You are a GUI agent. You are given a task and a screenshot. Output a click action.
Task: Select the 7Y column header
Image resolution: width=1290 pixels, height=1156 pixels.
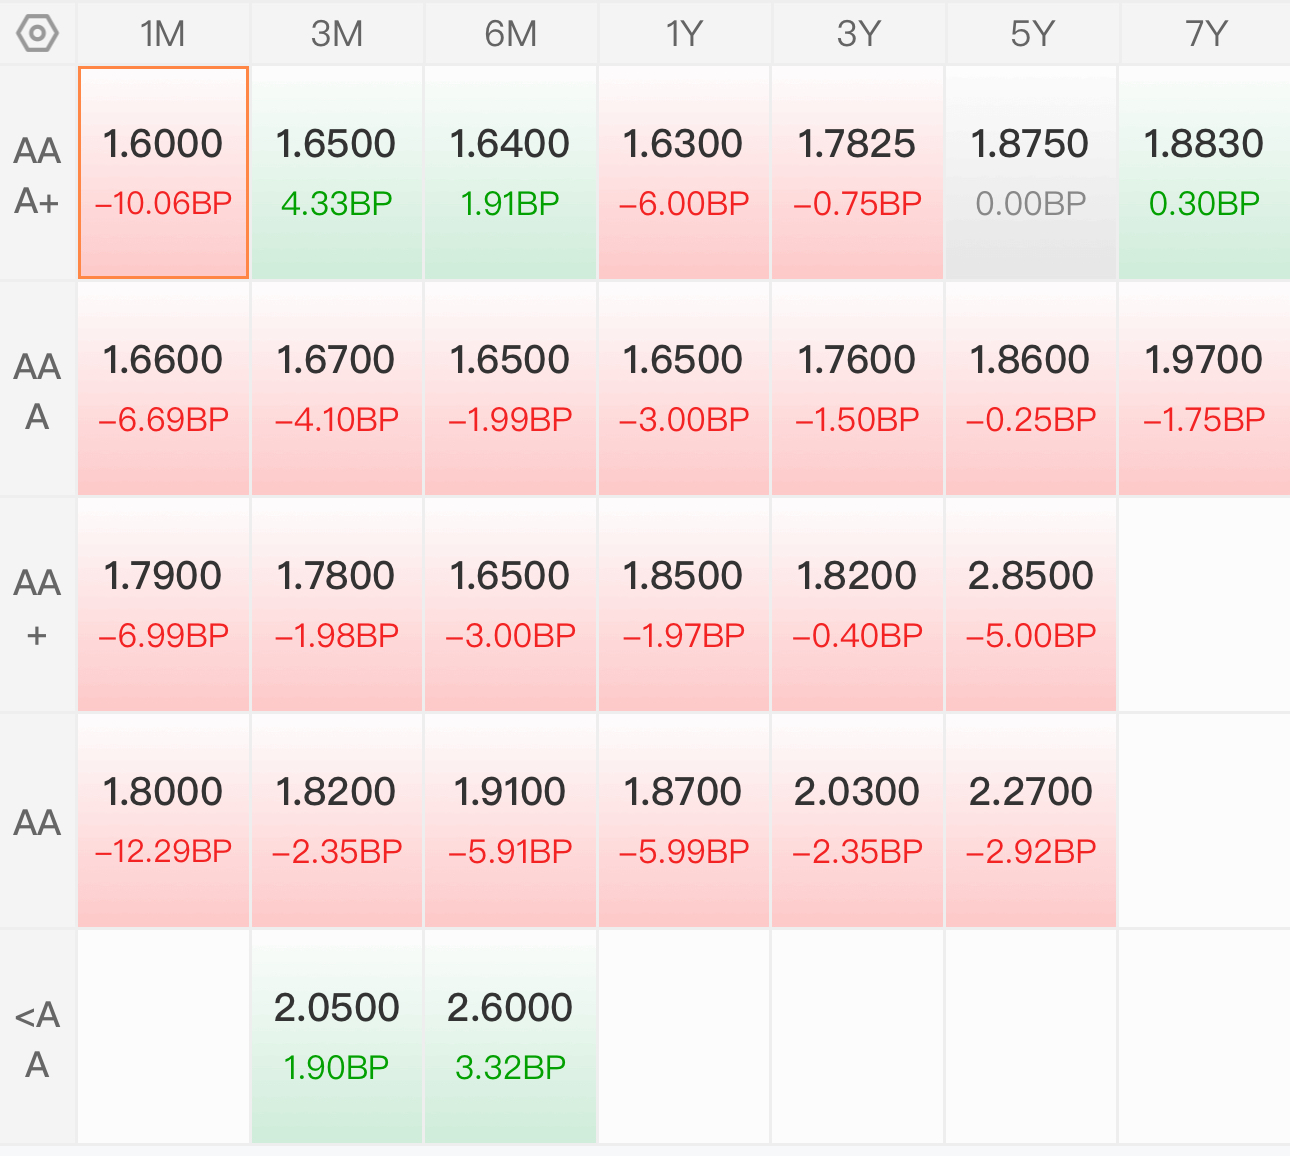click(1206, 34)
